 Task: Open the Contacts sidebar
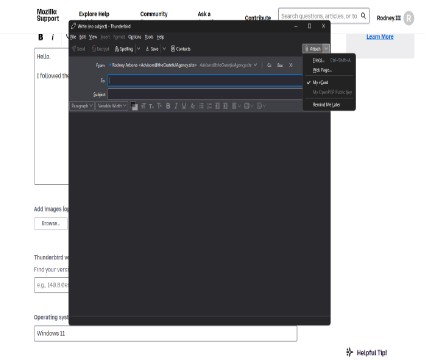tap(181, 49)
